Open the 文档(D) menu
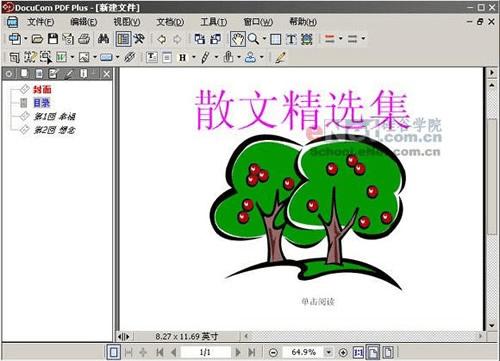Viewport: 500px width, 361px height. click(170, 22)
